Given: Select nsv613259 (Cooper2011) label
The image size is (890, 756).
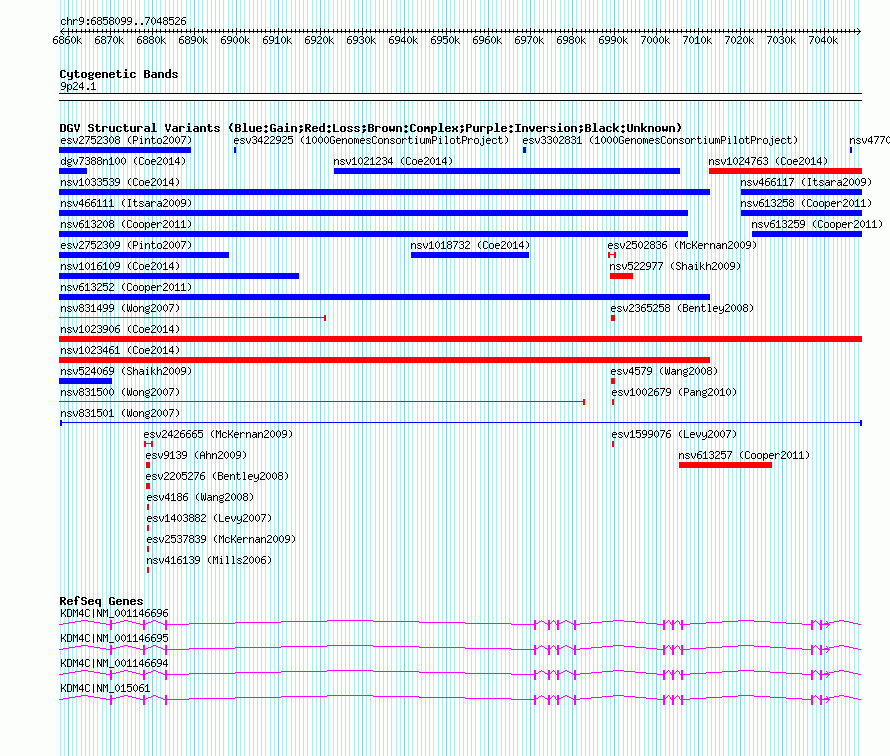Looking at the screenshot, I should [x=817, y=224].
